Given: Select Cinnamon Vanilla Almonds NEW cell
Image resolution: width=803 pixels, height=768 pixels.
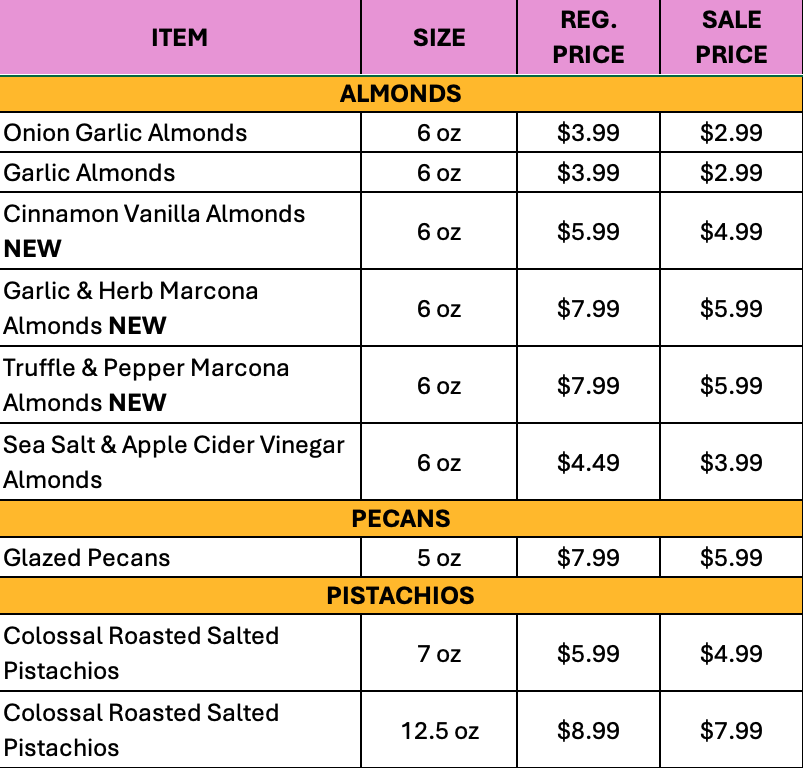Looking at the screenshot, I should pyautogui.click(x=180, y=231).
